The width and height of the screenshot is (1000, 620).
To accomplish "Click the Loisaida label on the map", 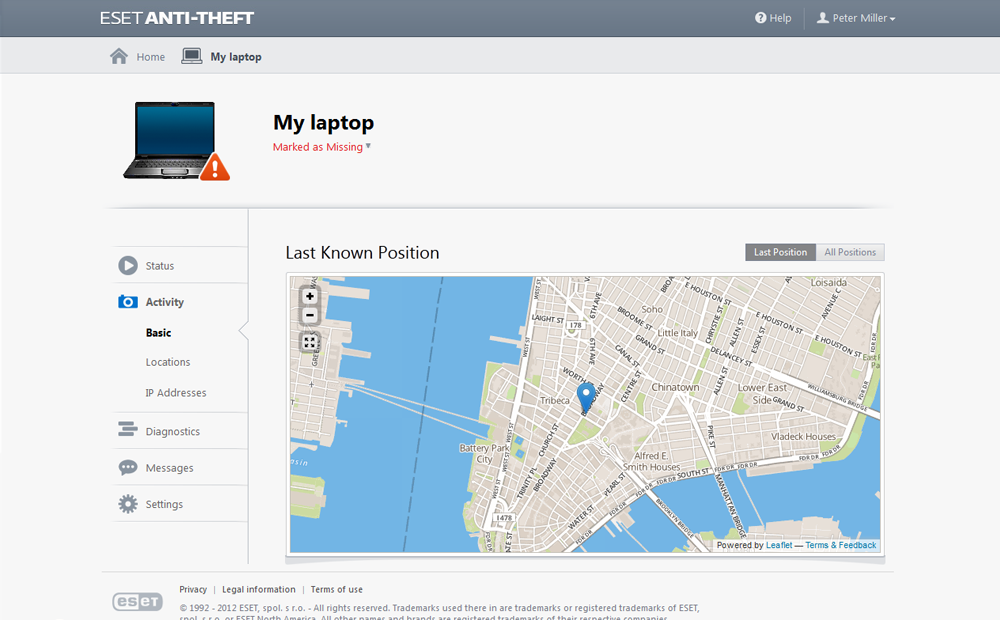I will click(828, 283).
